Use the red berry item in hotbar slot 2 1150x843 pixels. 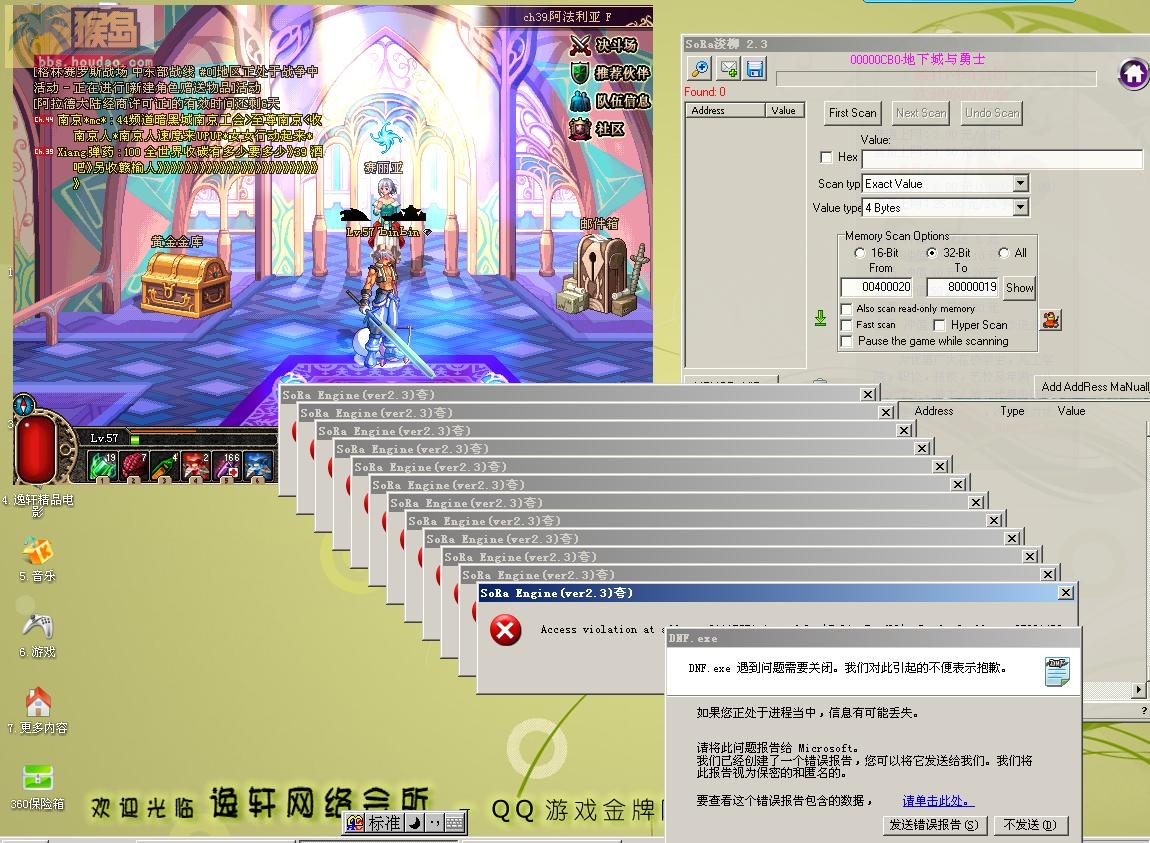(x=133, y=466)
